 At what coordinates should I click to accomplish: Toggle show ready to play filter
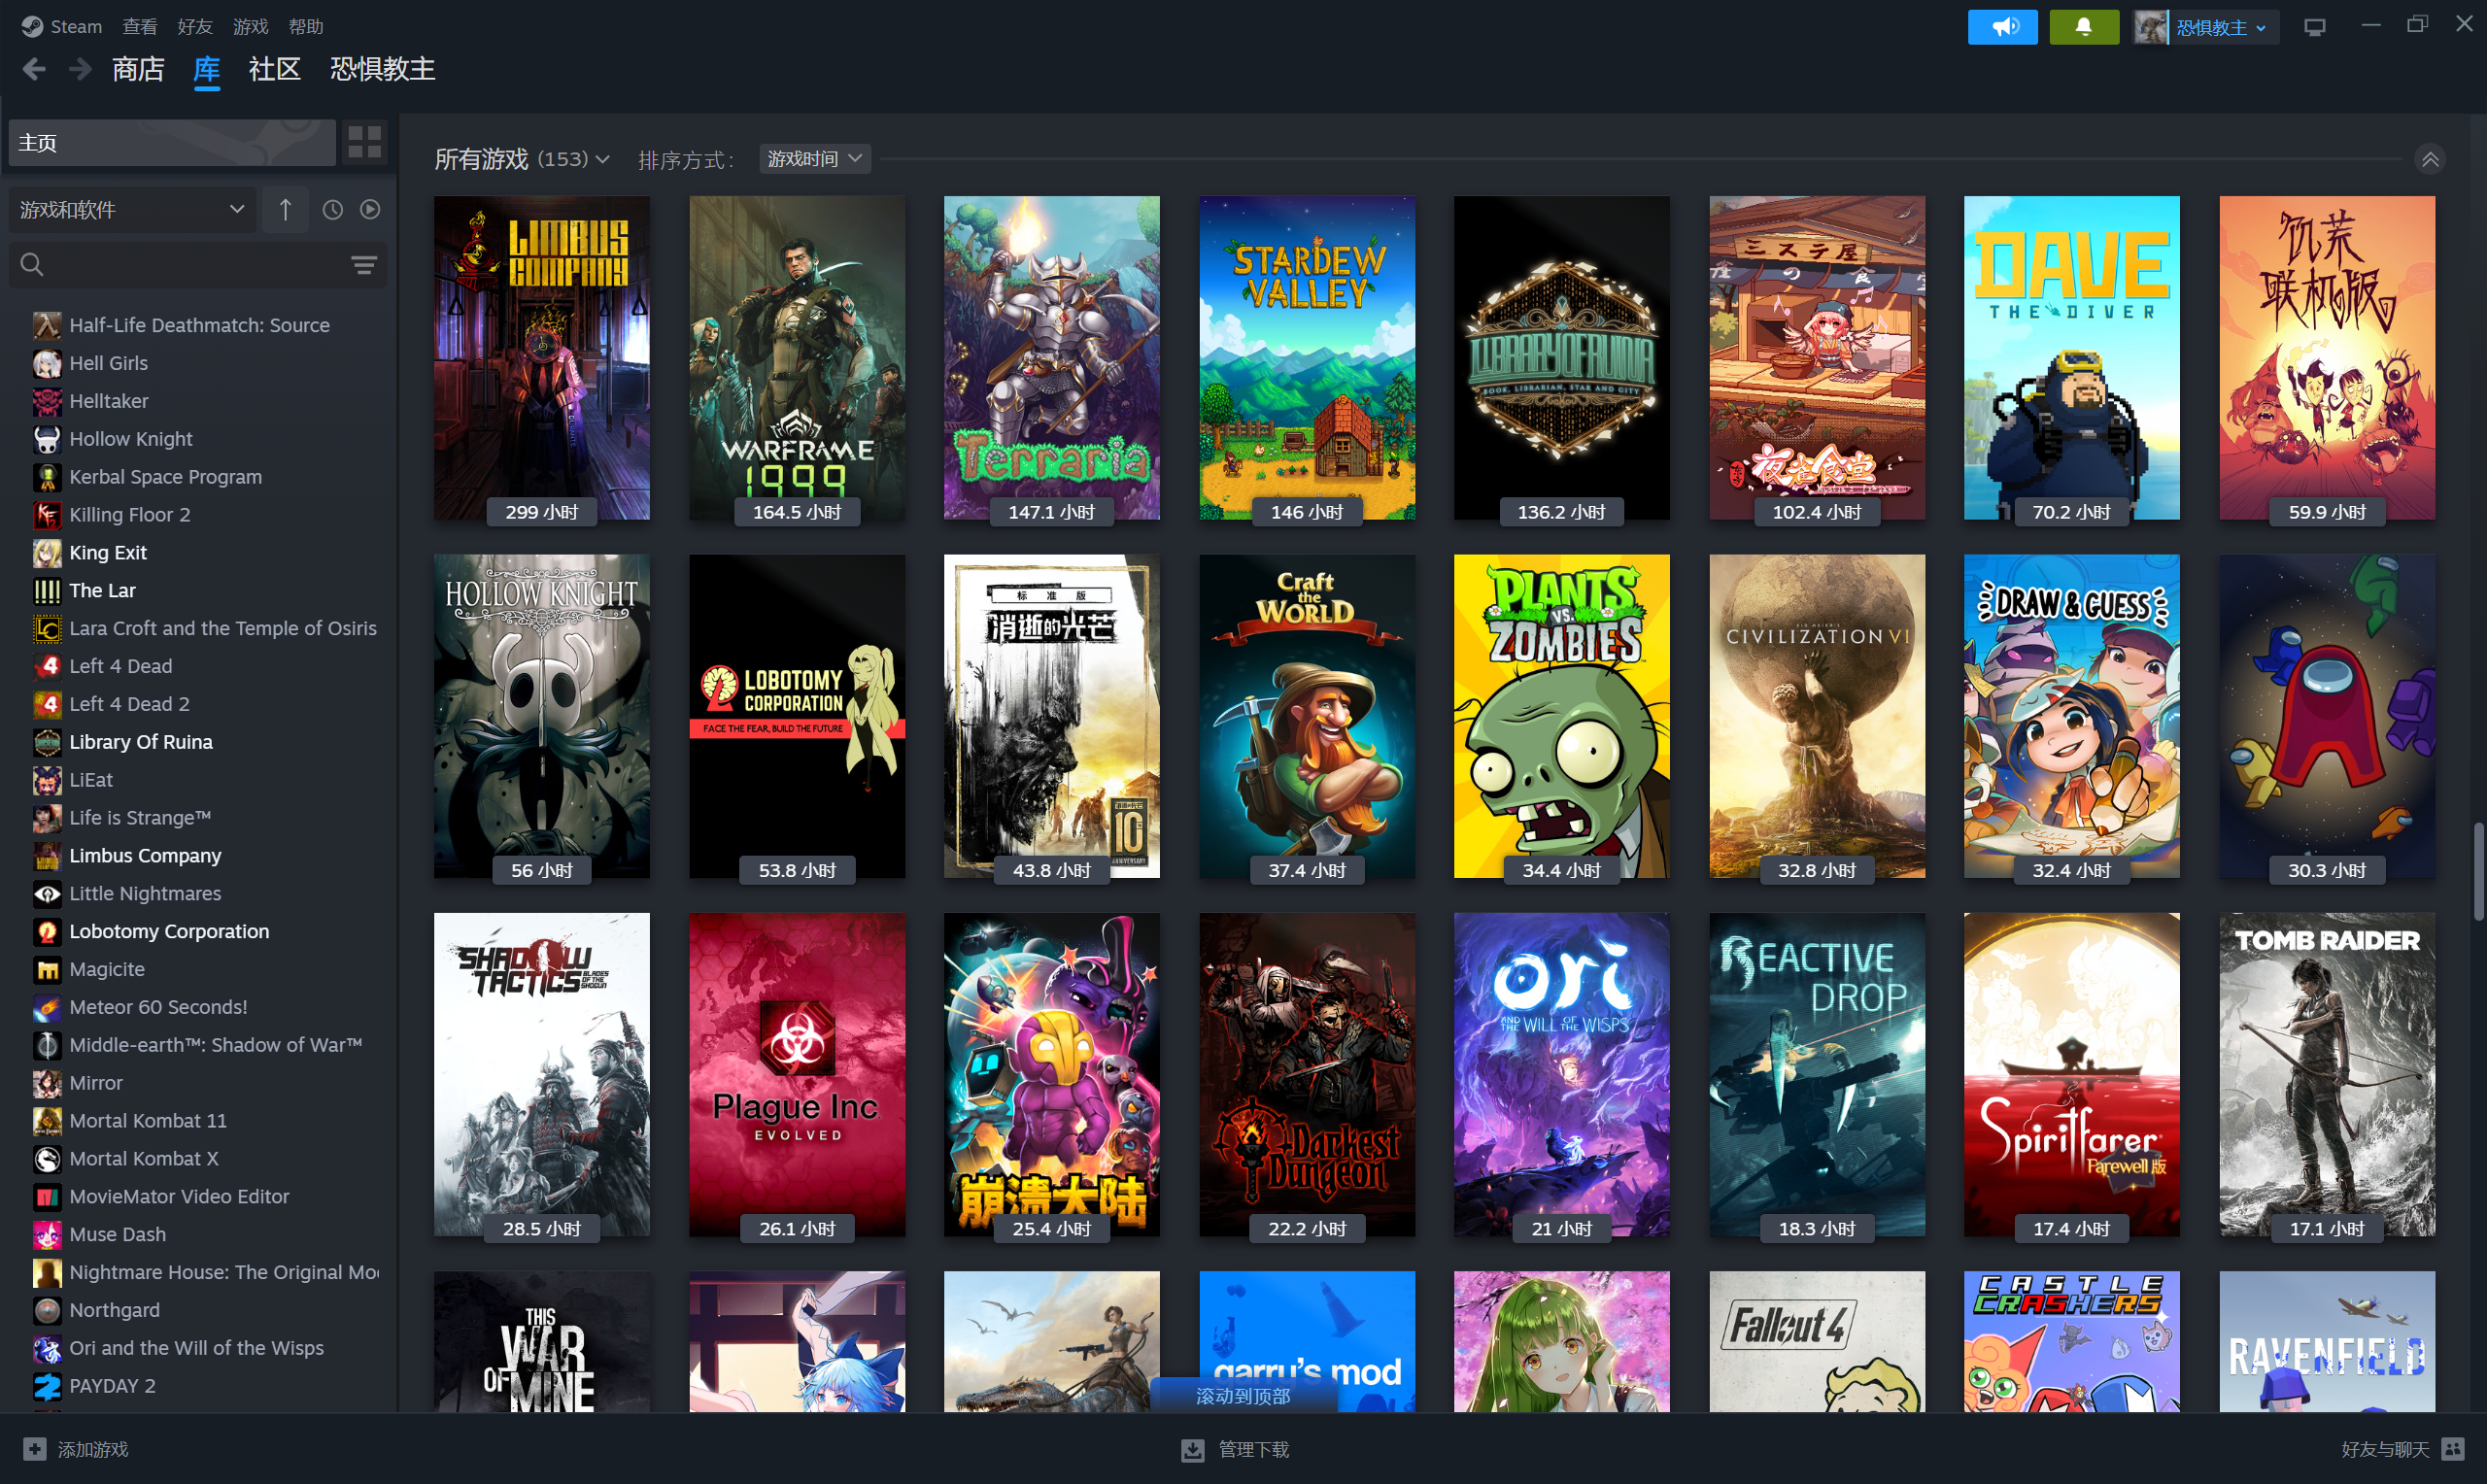(x=370, y=210)
